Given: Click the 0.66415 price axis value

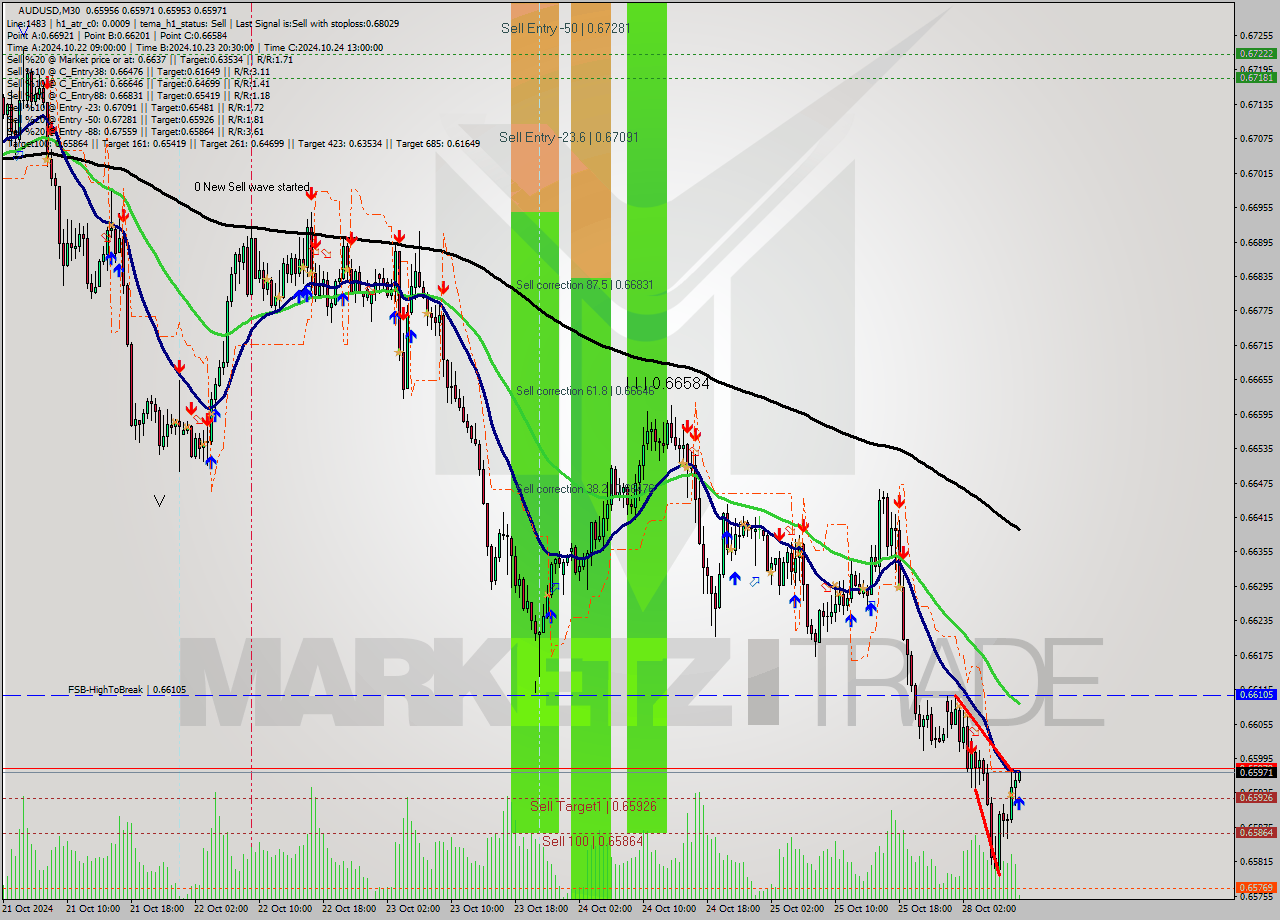Looking at the screenshot, I should tap(1255, 517).
